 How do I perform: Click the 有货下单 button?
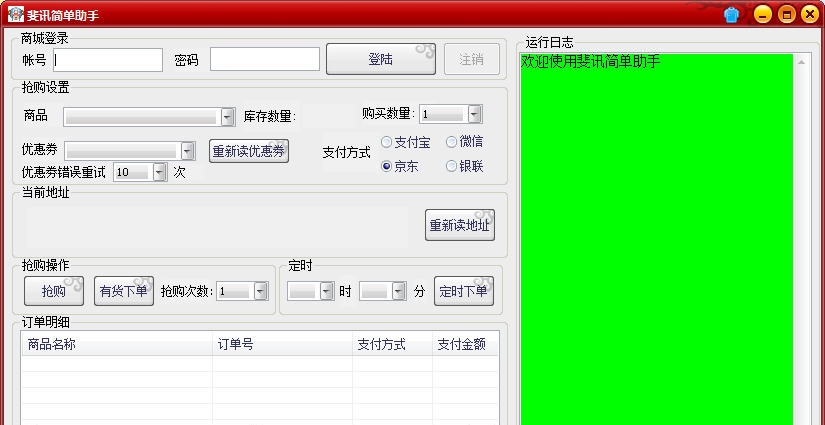click(124, 291)
